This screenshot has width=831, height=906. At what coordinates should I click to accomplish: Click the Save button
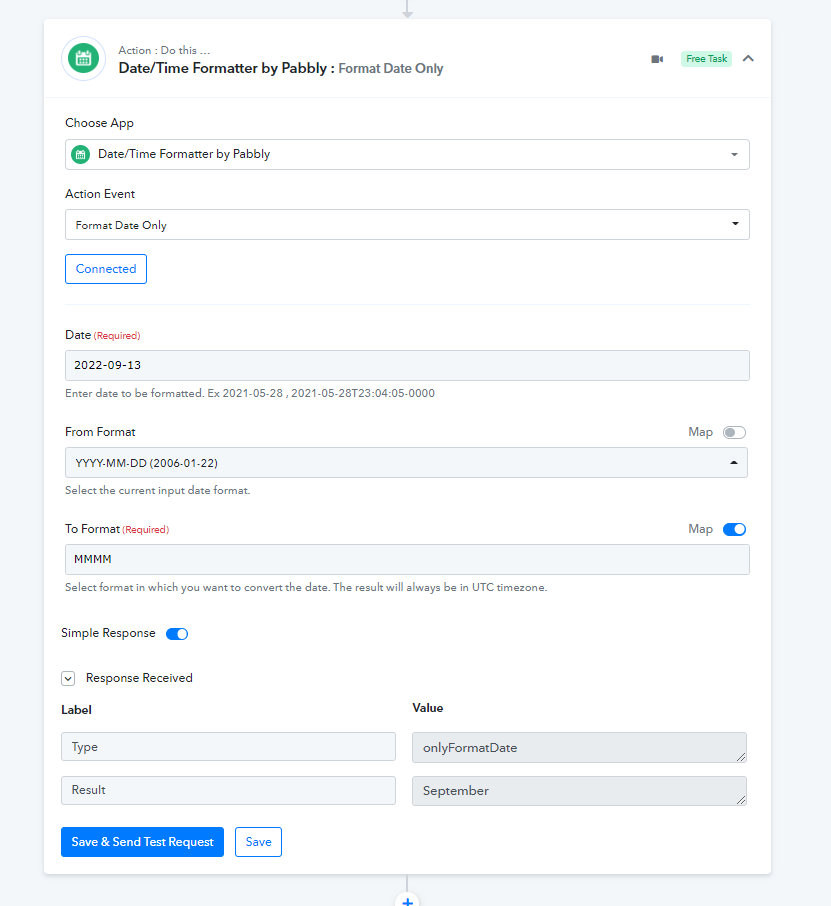point(258,842)
